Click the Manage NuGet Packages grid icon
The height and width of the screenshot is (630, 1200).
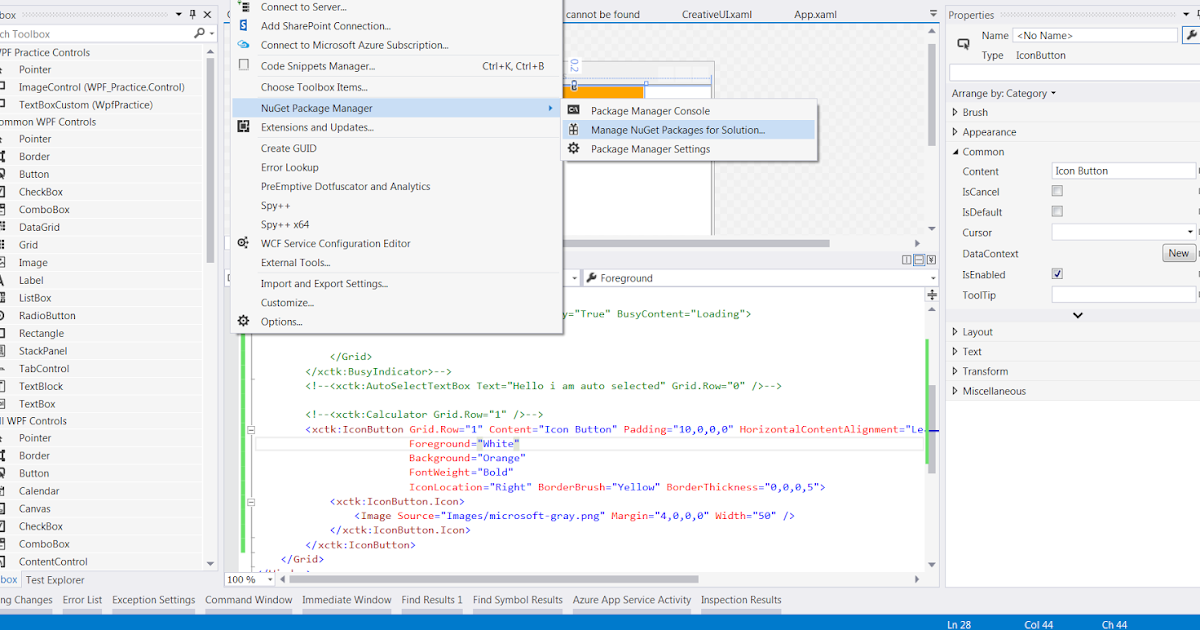(x=573, y=130)
